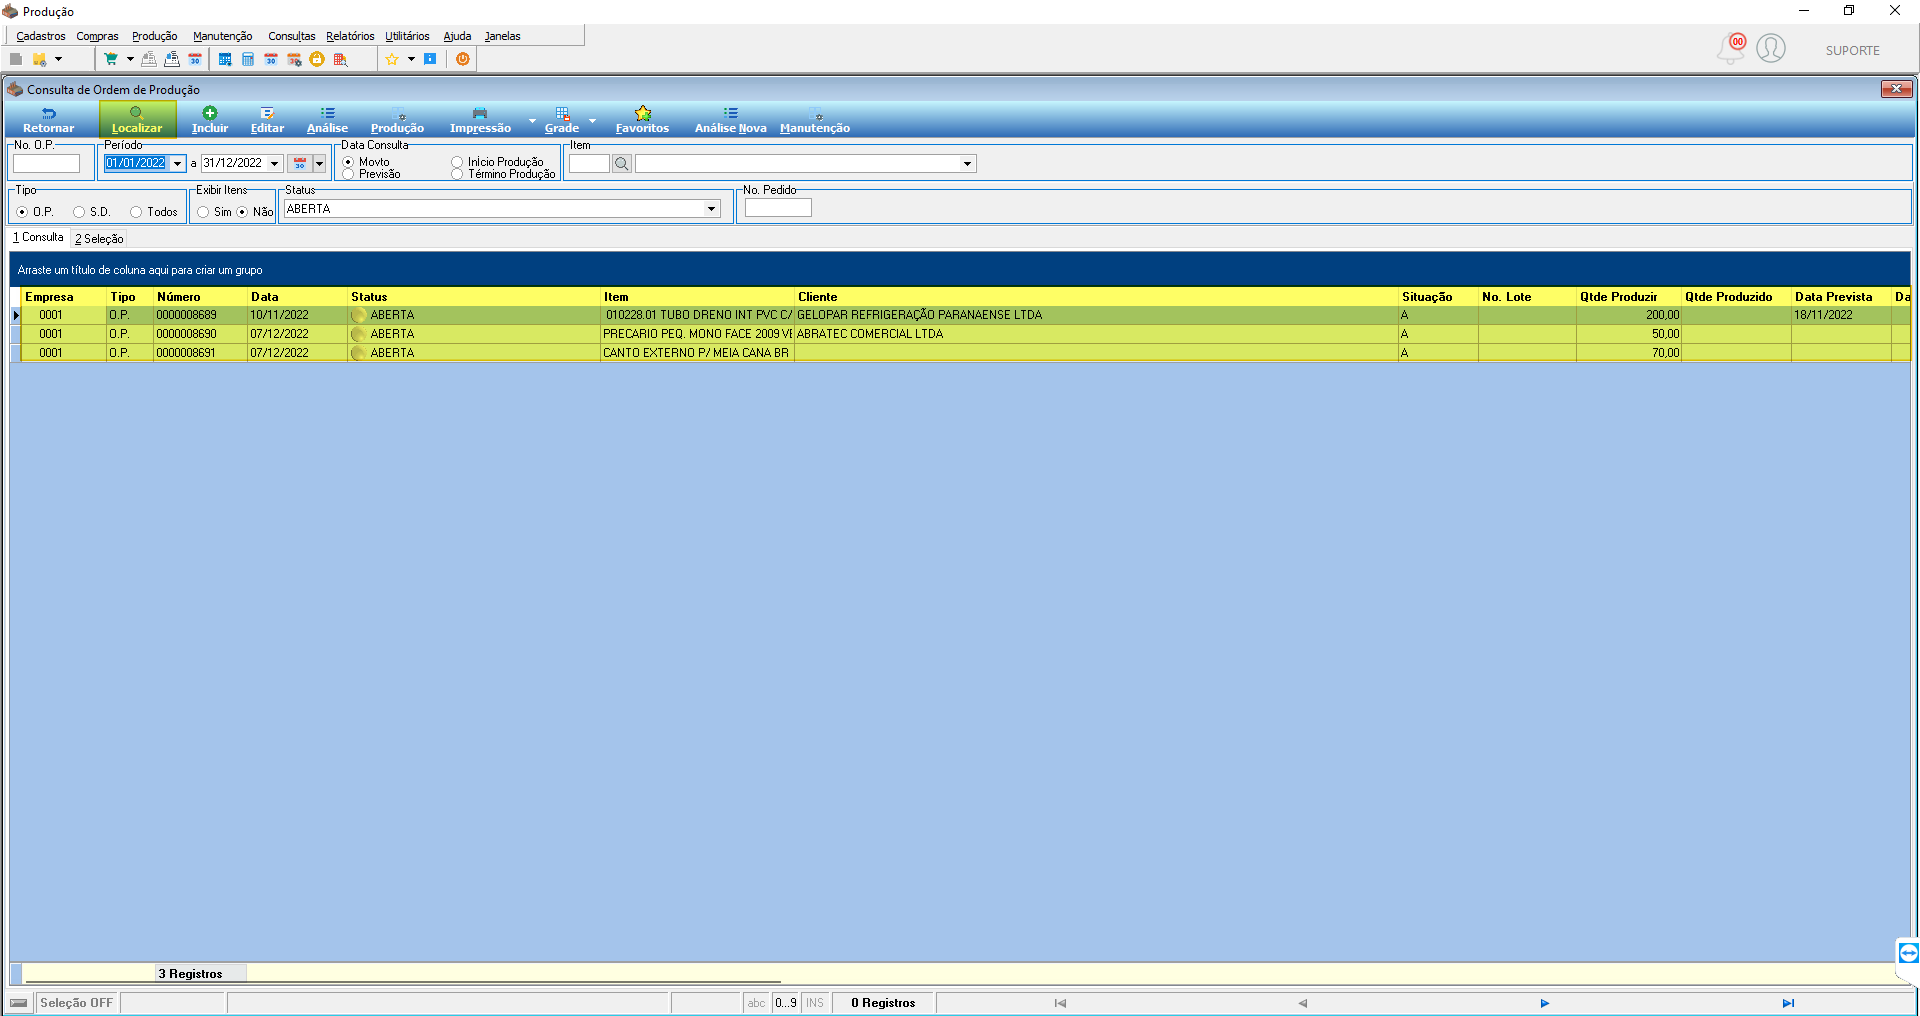The height and width of the screenshot is (1016, 1920).
Task: Open the end date 31/12/2022 dropdown
Action: tap(274, 163)
